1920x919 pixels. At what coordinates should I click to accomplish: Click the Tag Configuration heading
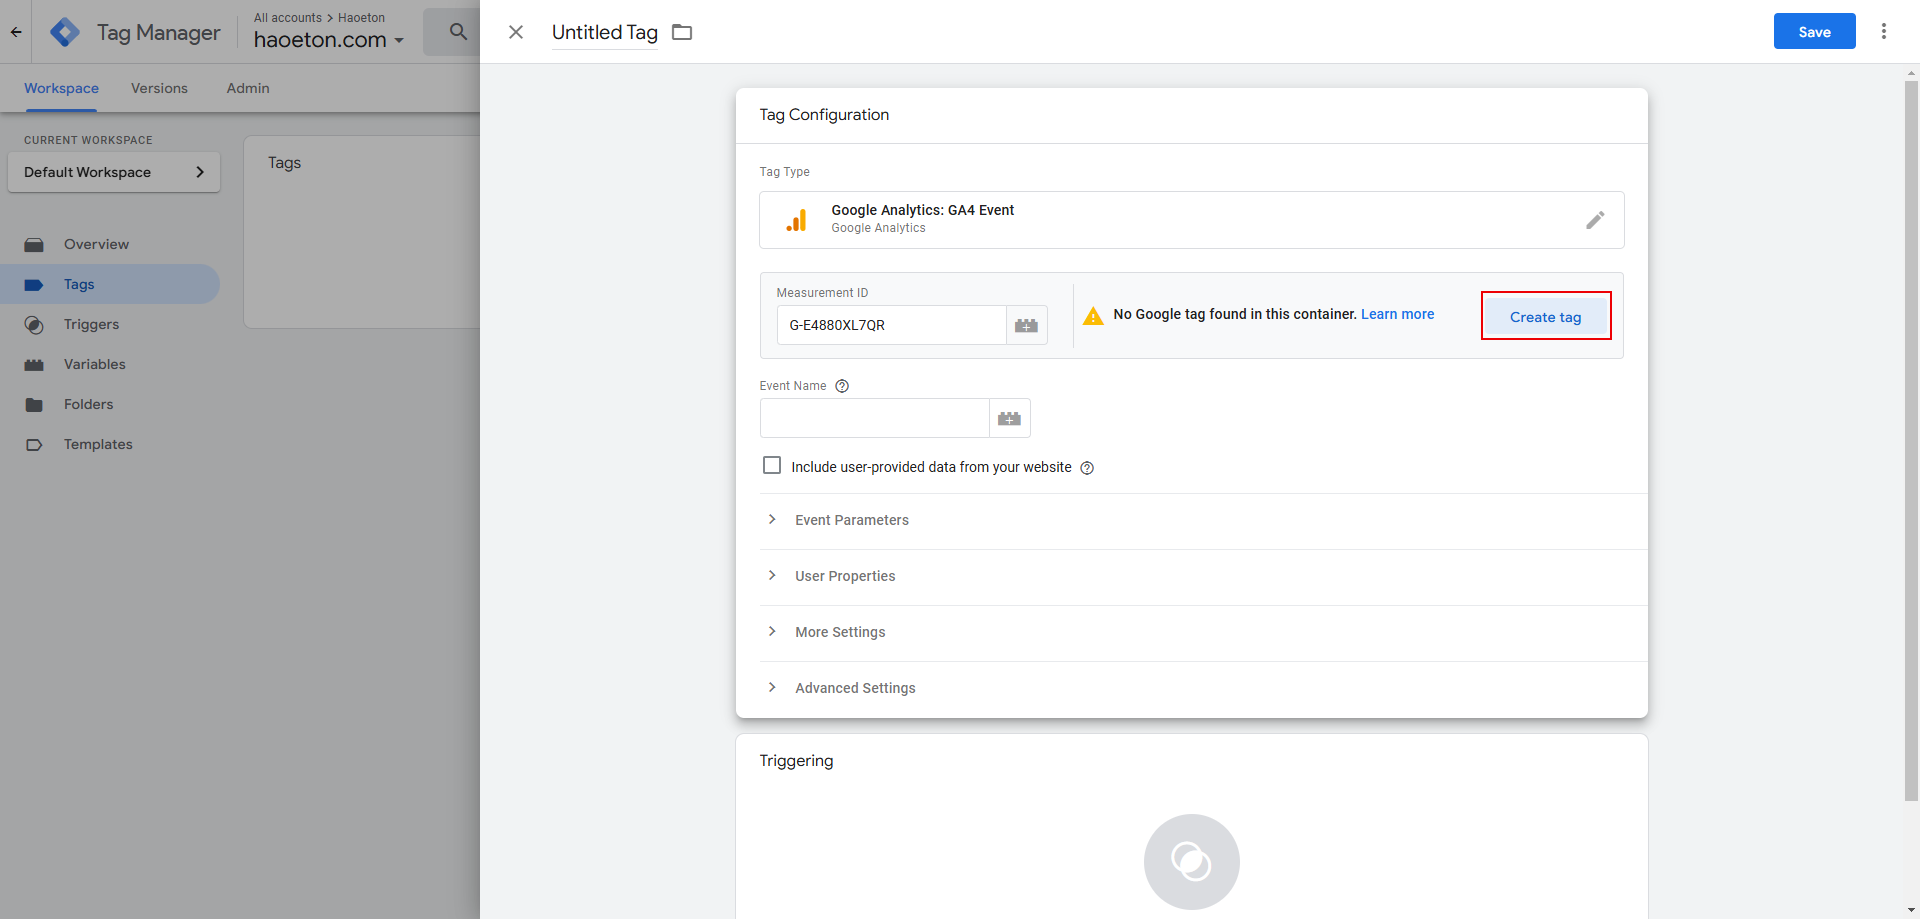pos(824,115)
